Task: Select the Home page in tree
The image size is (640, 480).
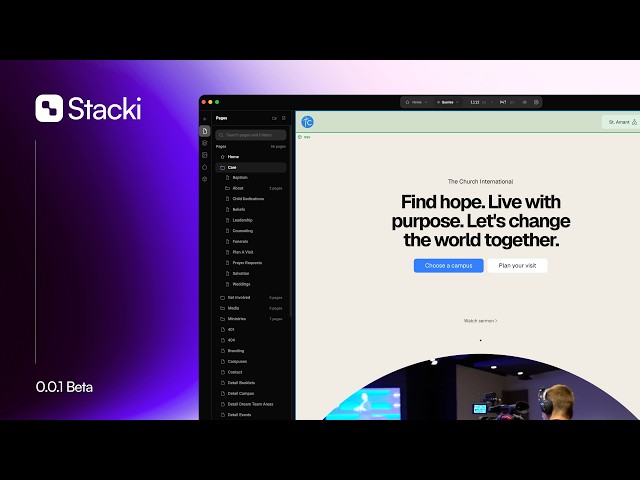Action: click(251, 157)
